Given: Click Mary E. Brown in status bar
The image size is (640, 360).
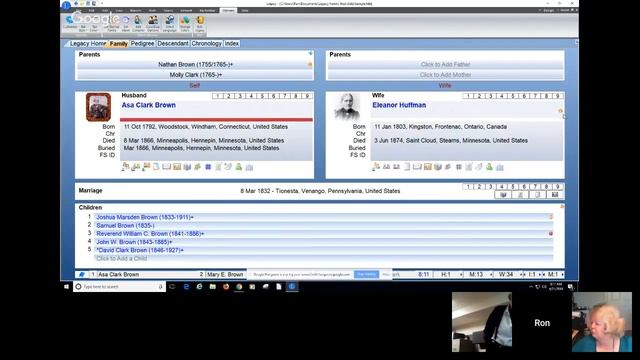Looking at the screenshot, I should [225, 274].
